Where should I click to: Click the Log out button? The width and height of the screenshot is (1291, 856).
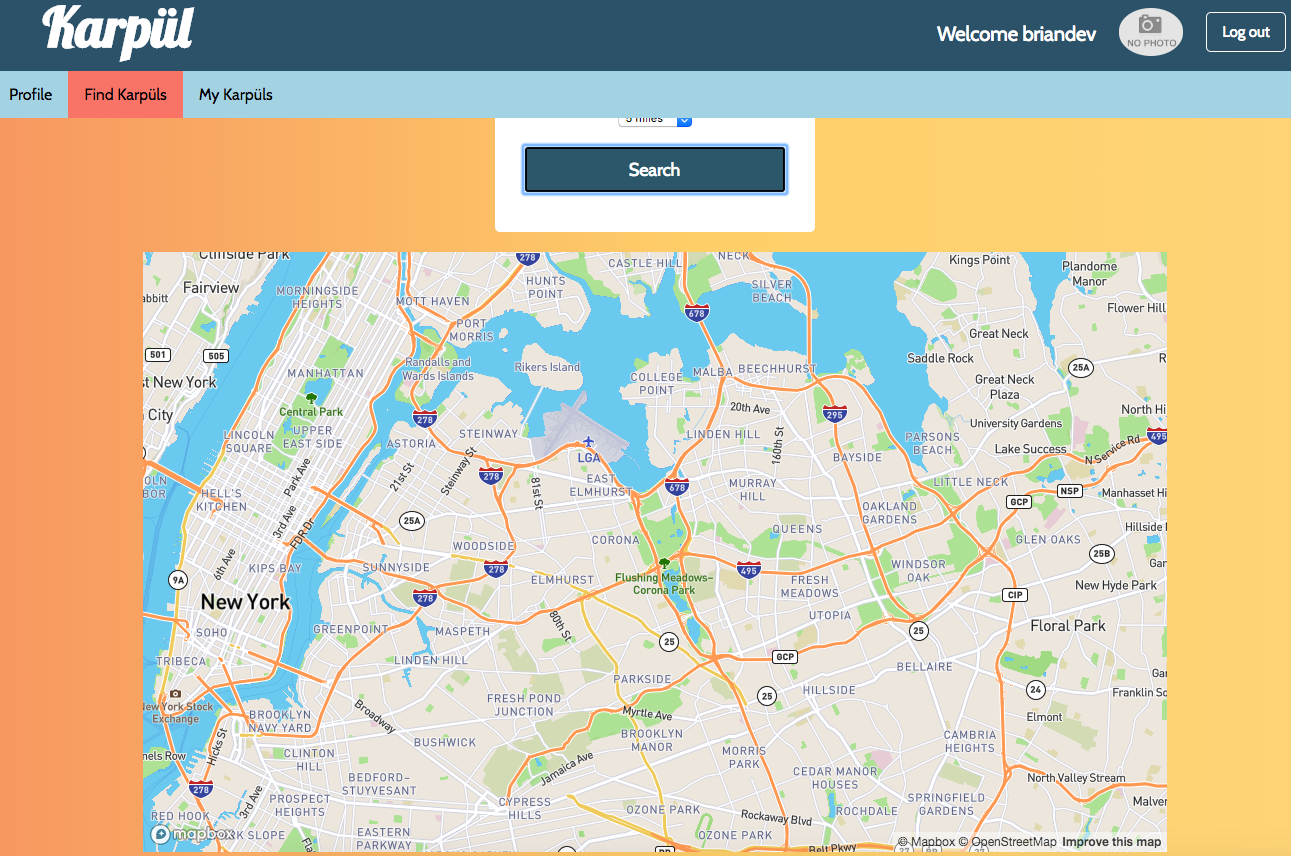click(x=1245, y=32)
